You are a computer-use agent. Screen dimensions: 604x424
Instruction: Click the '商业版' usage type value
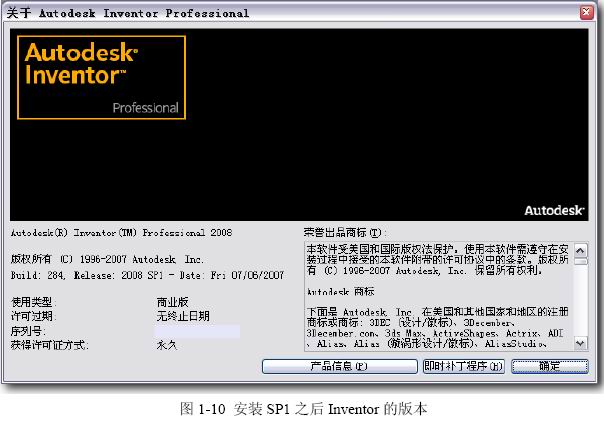coord(173,302)
